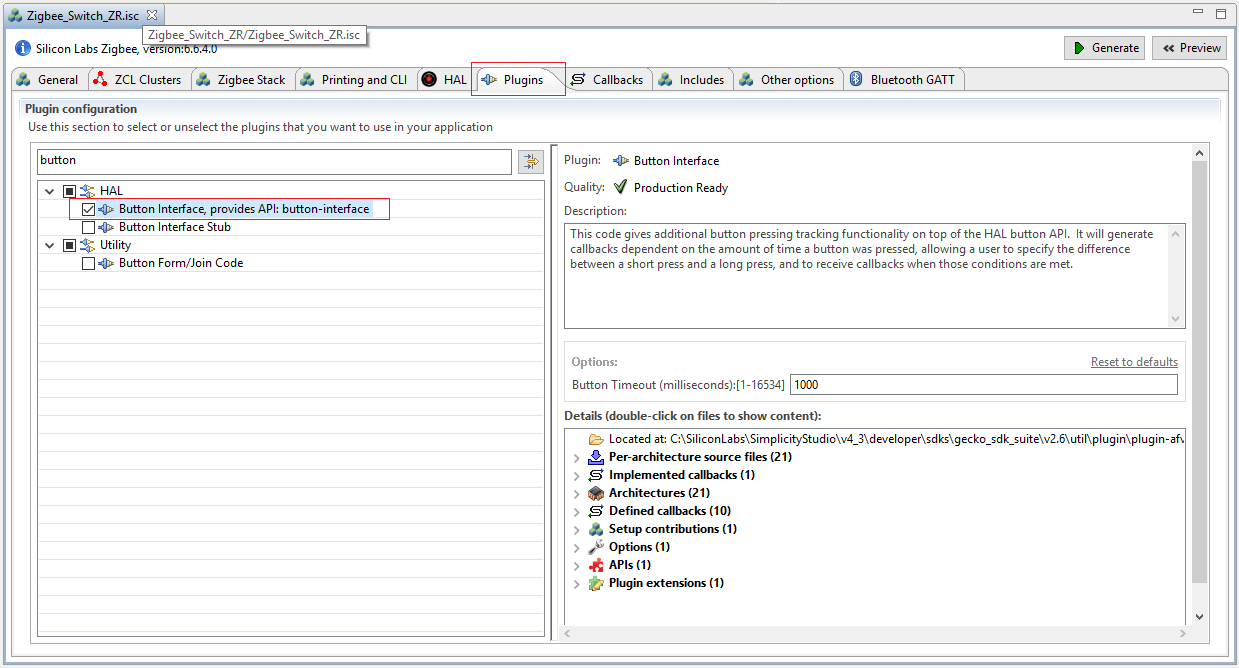Viewport: 1239px width, 668px height.
Task: Select the Plugins tab
Action: click(x=513, y=80)
